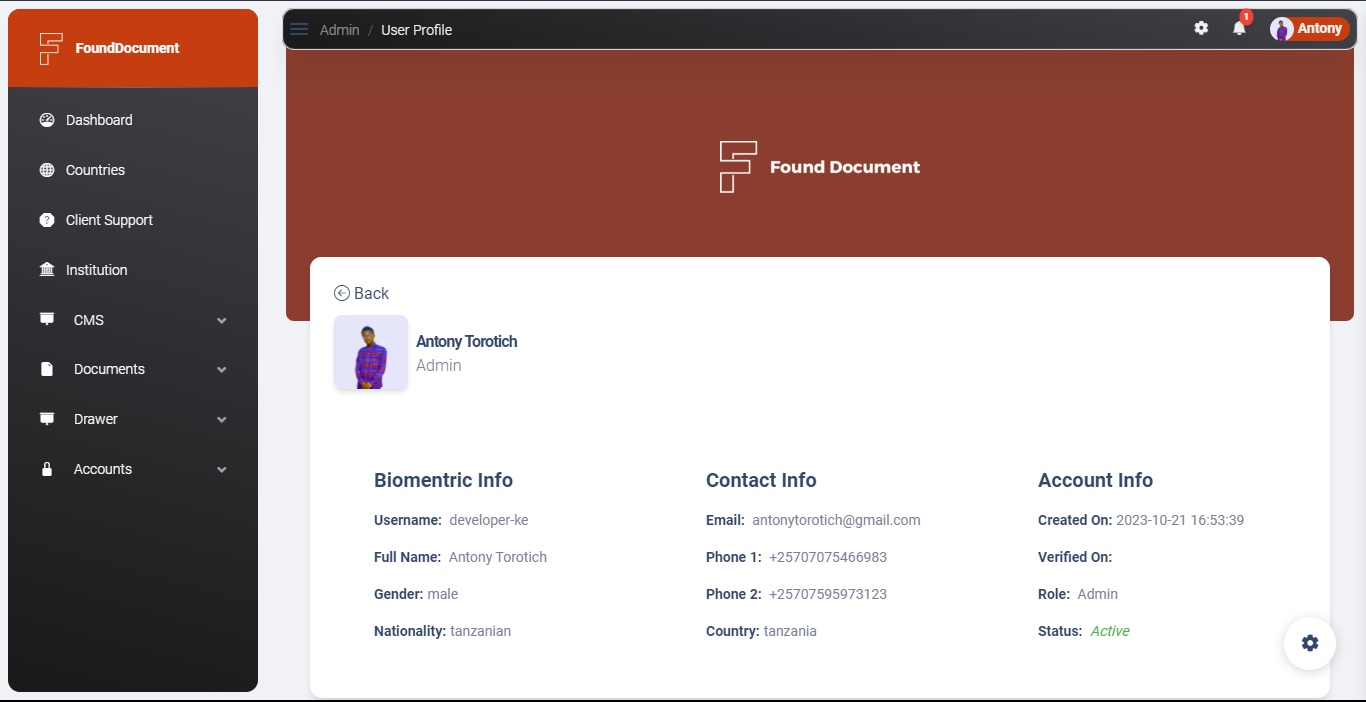Click the hamburger menu icon in top bar

pos(299,29)
